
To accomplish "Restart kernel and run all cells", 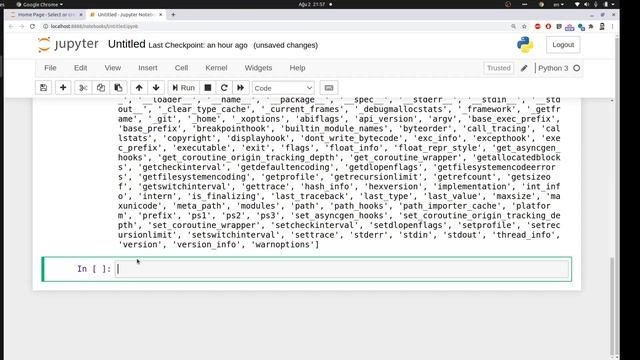I will (241, 88).
